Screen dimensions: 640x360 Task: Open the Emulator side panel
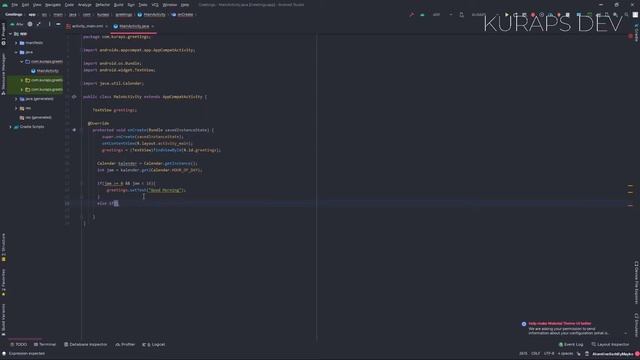[x=636, y=324]
